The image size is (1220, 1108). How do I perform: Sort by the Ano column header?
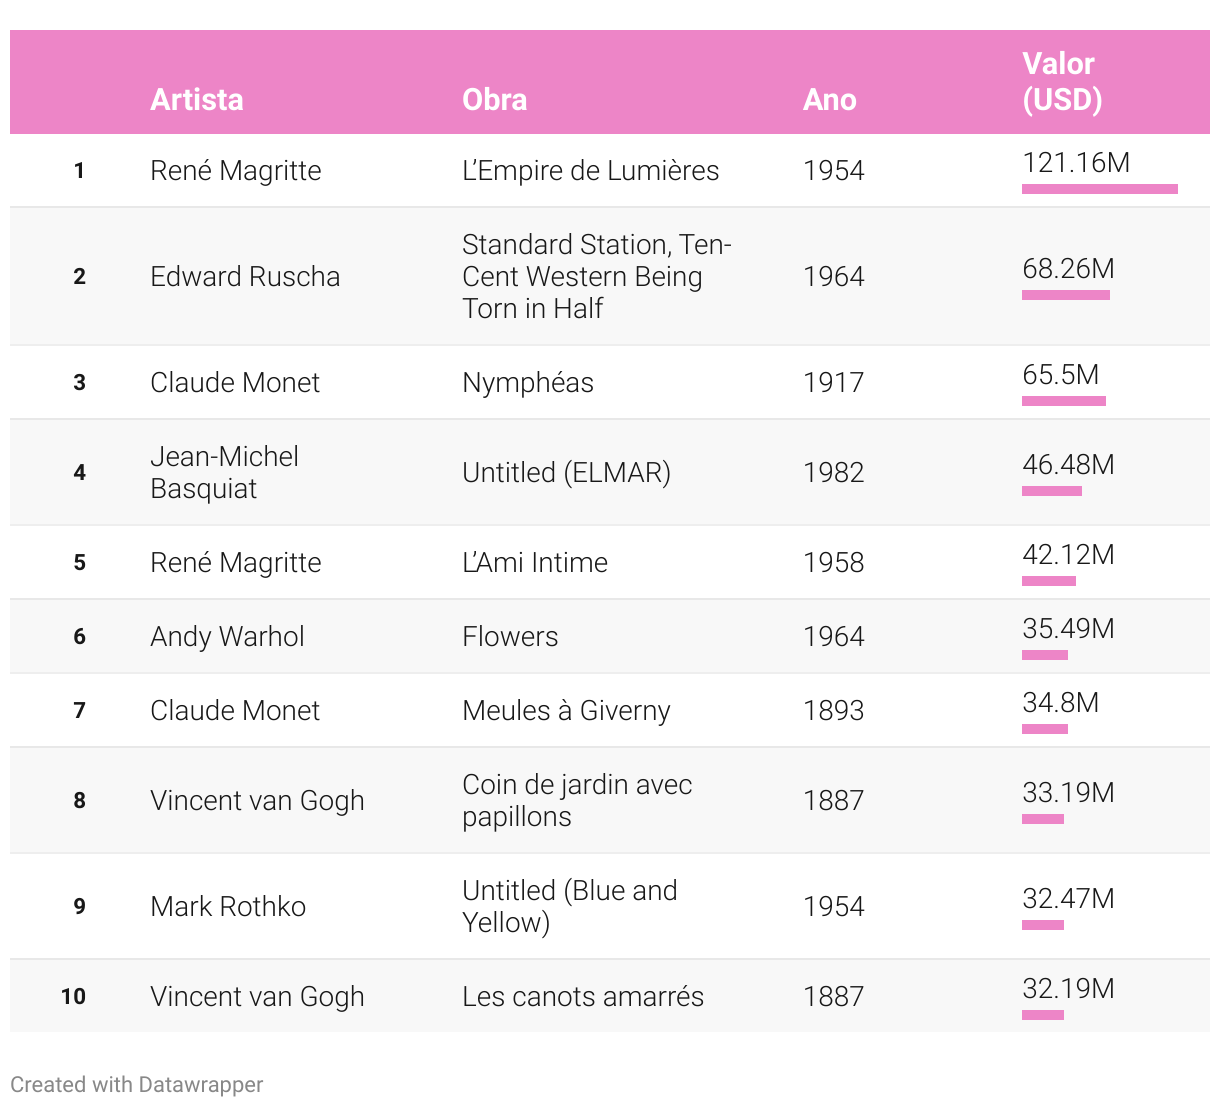tap(829, 100)
